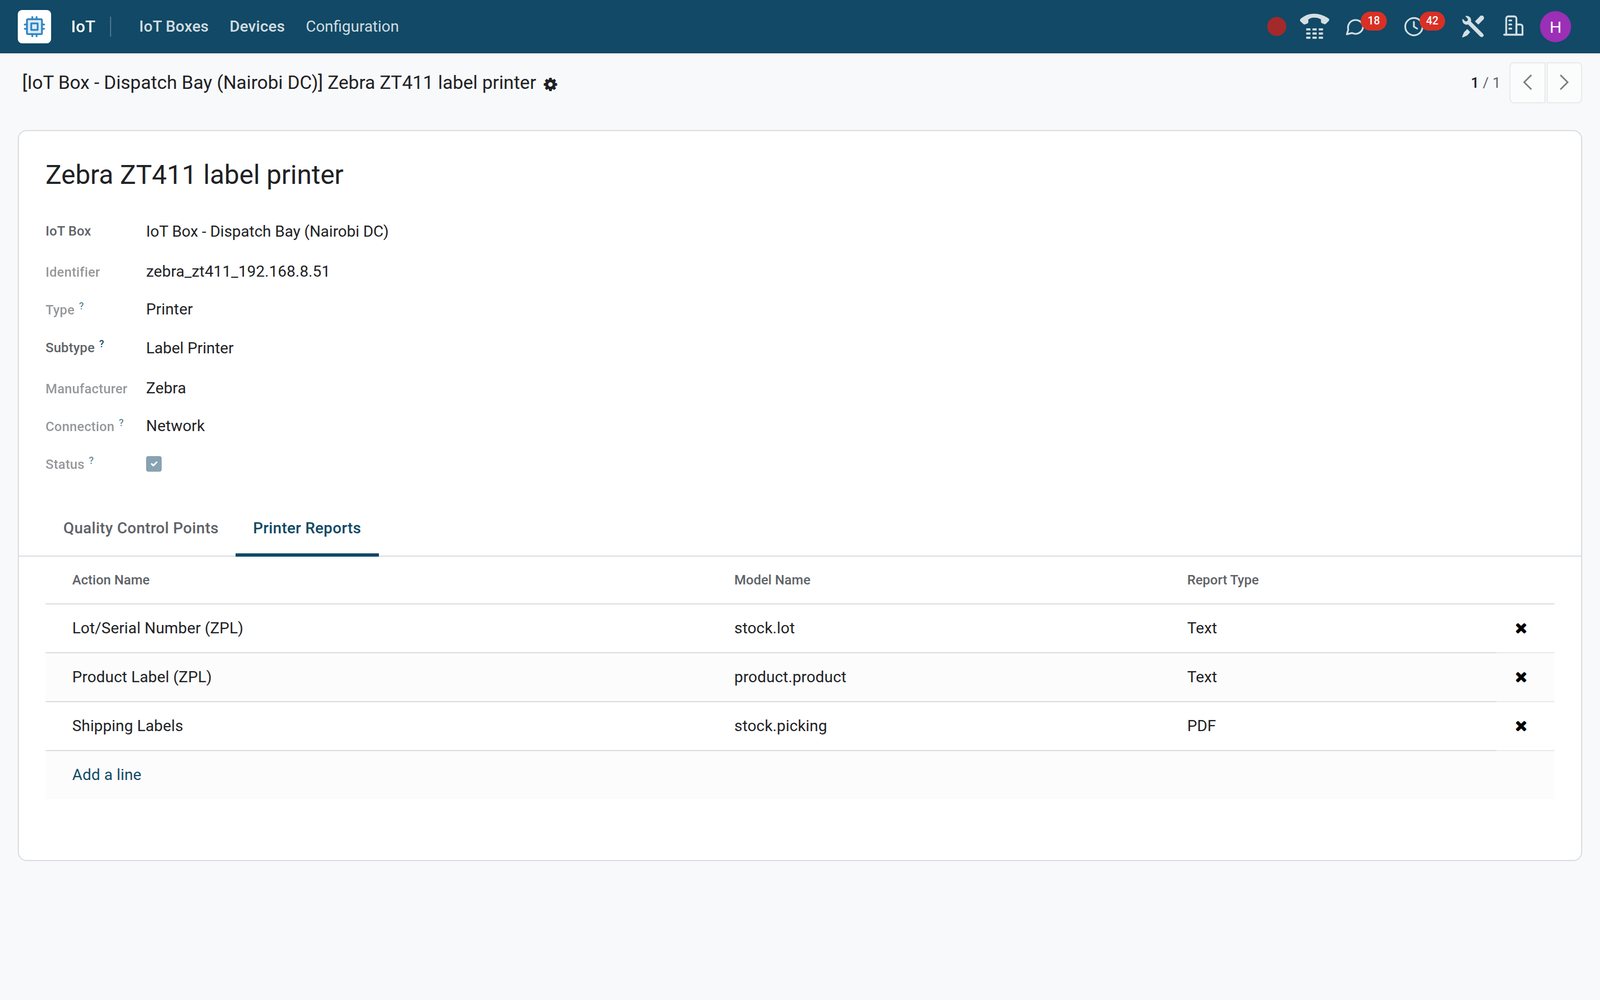Click the device name field Zebra ZT411
1600x1000 pixels.
(x=195, y=175)
